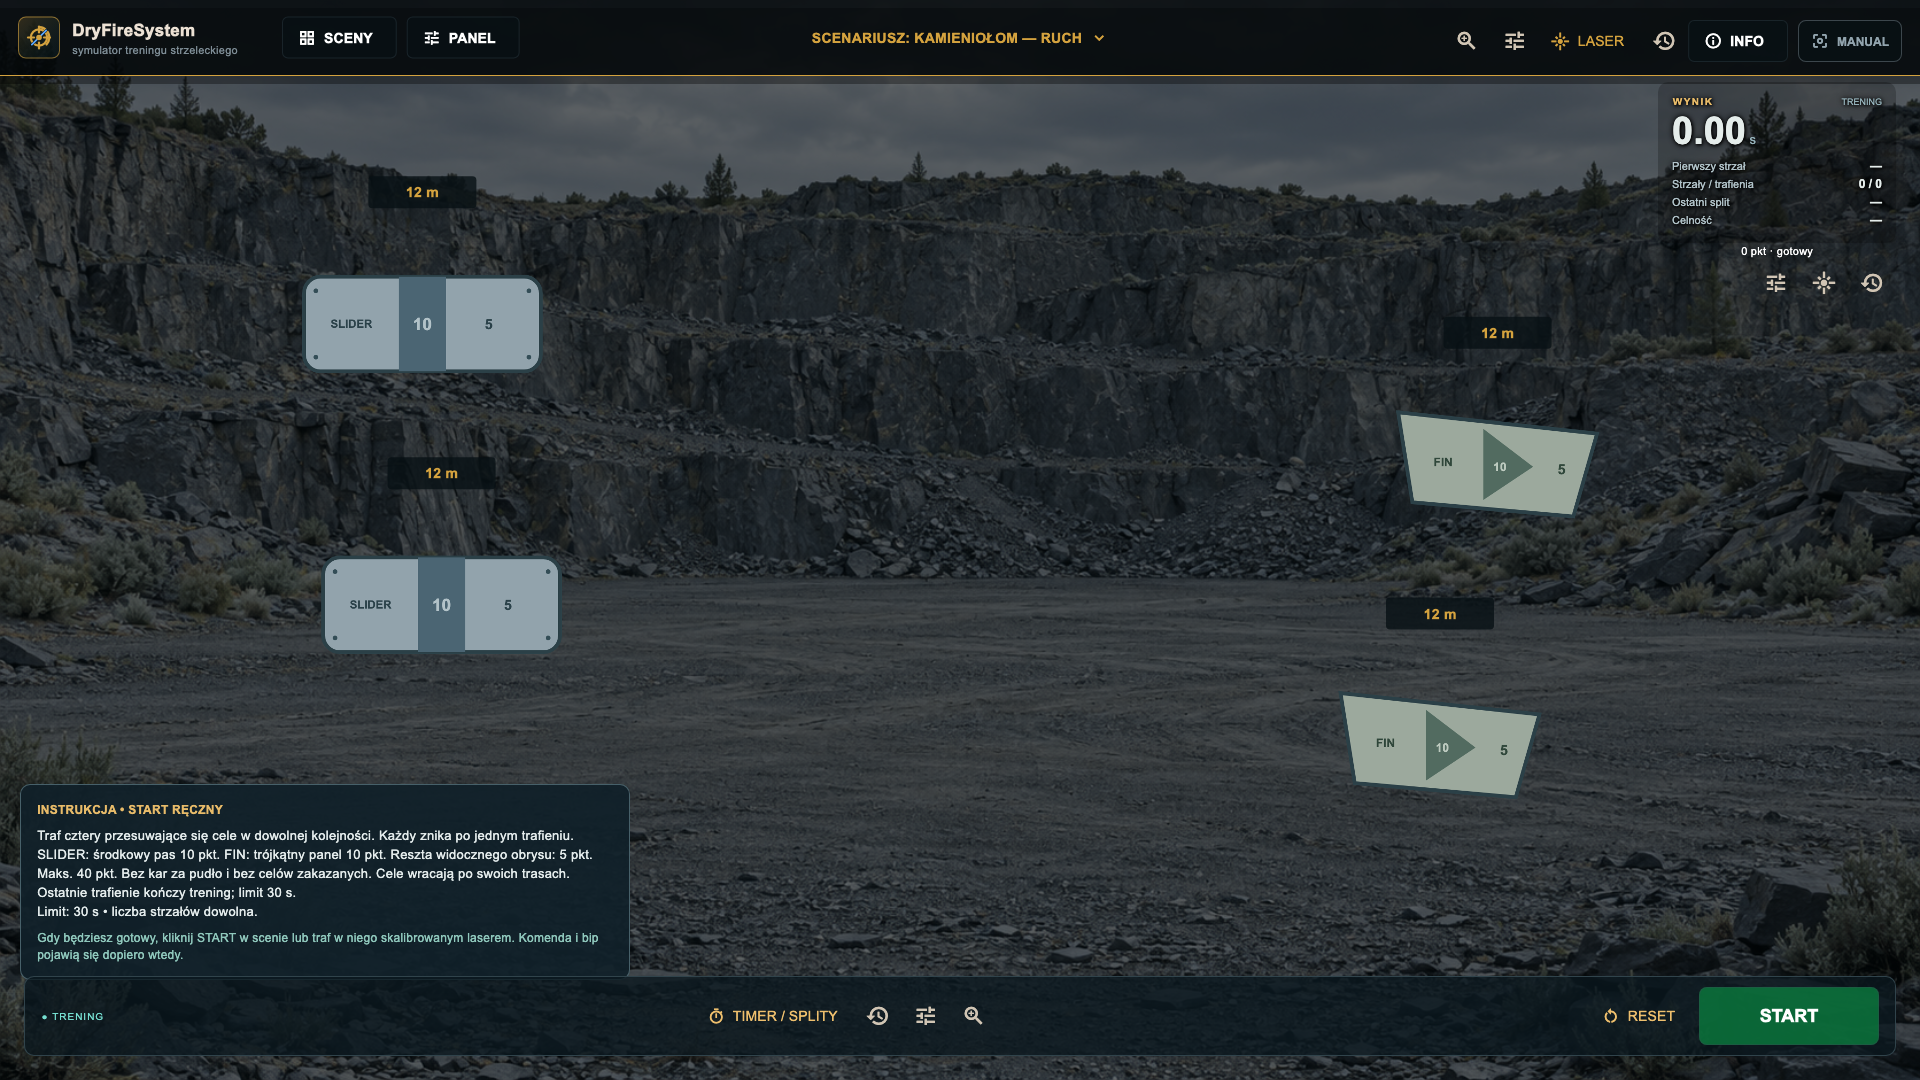Switch to MANUAL mode

pyautogui.click(x=1850, y=41)
